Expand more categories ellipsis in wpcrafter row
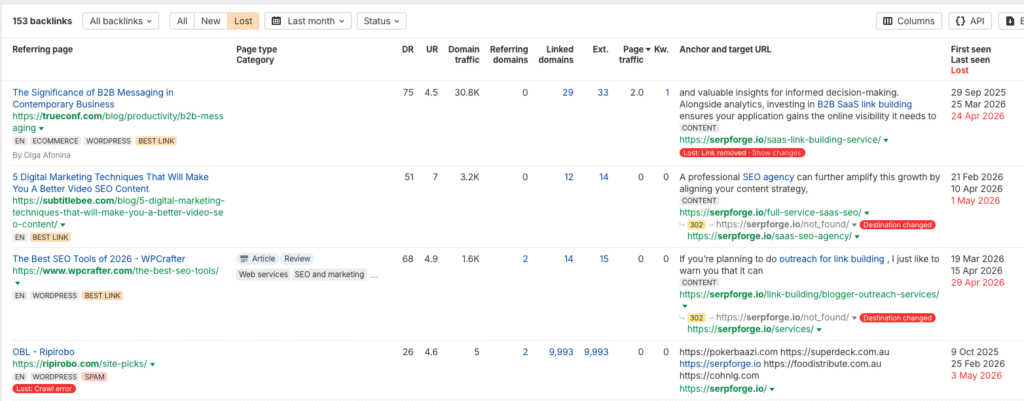1024x401 pixels. [x=374, y=276]
